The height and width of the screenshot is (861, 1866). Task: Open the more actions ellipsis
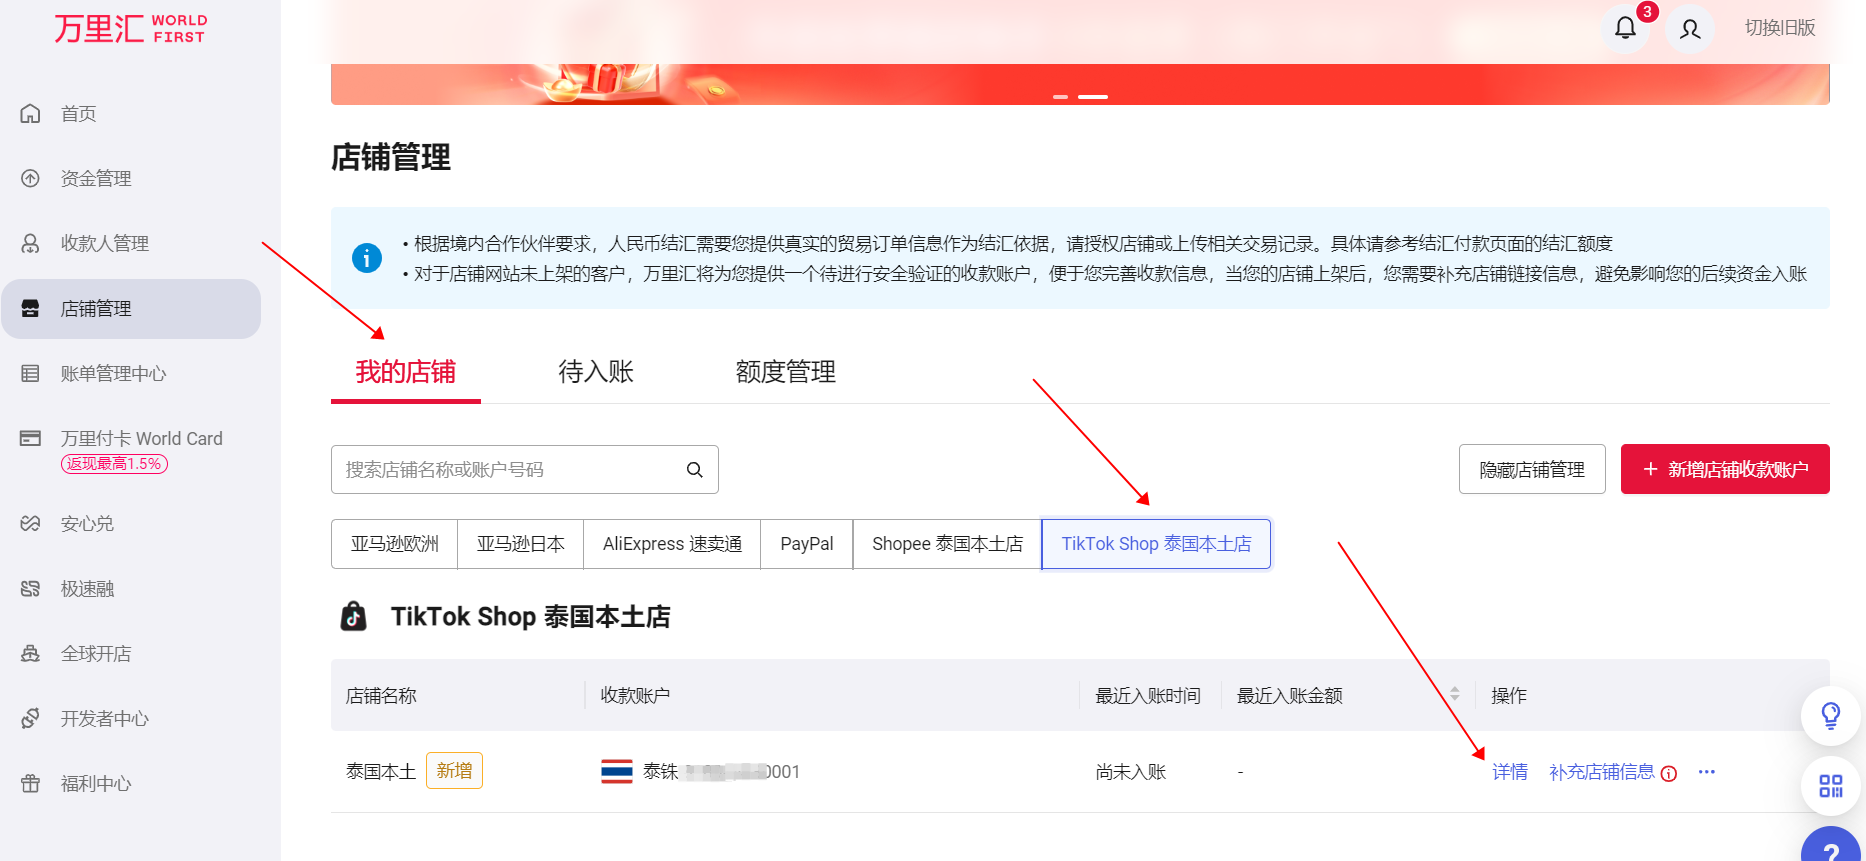[1707, 772]
